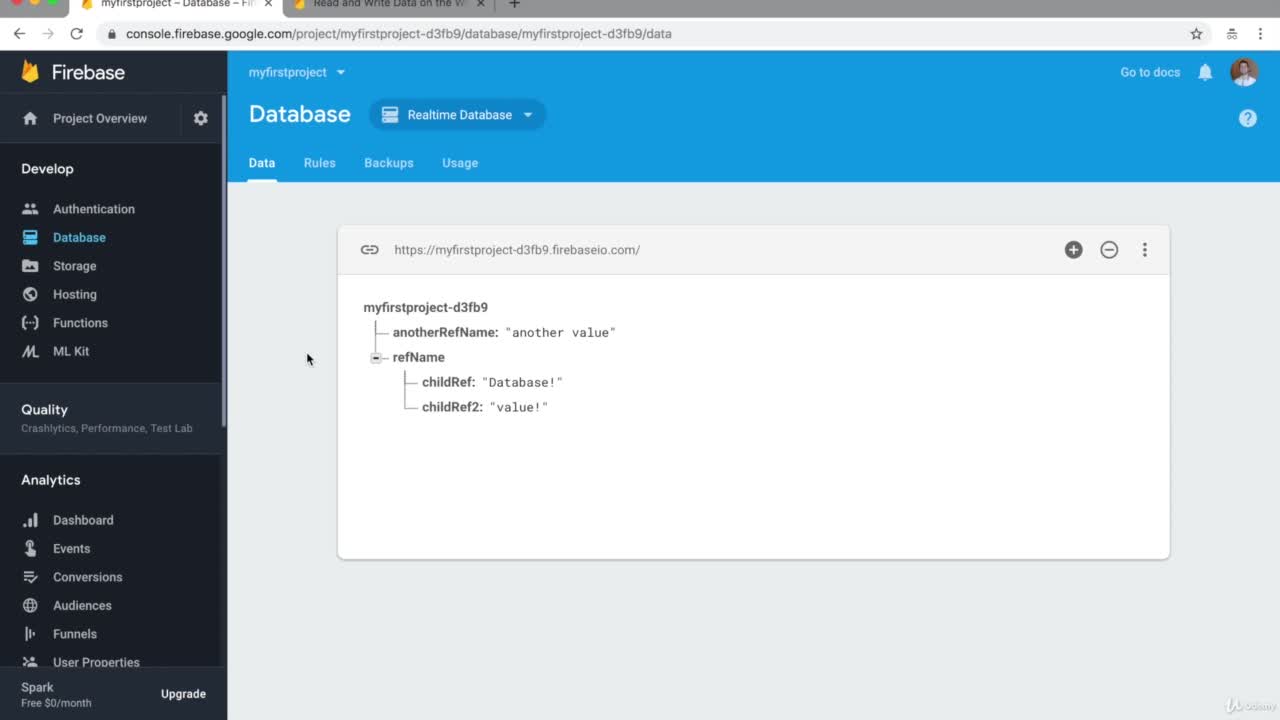
Task: Bookmark this page with star icon
Action: point(1196,33)
